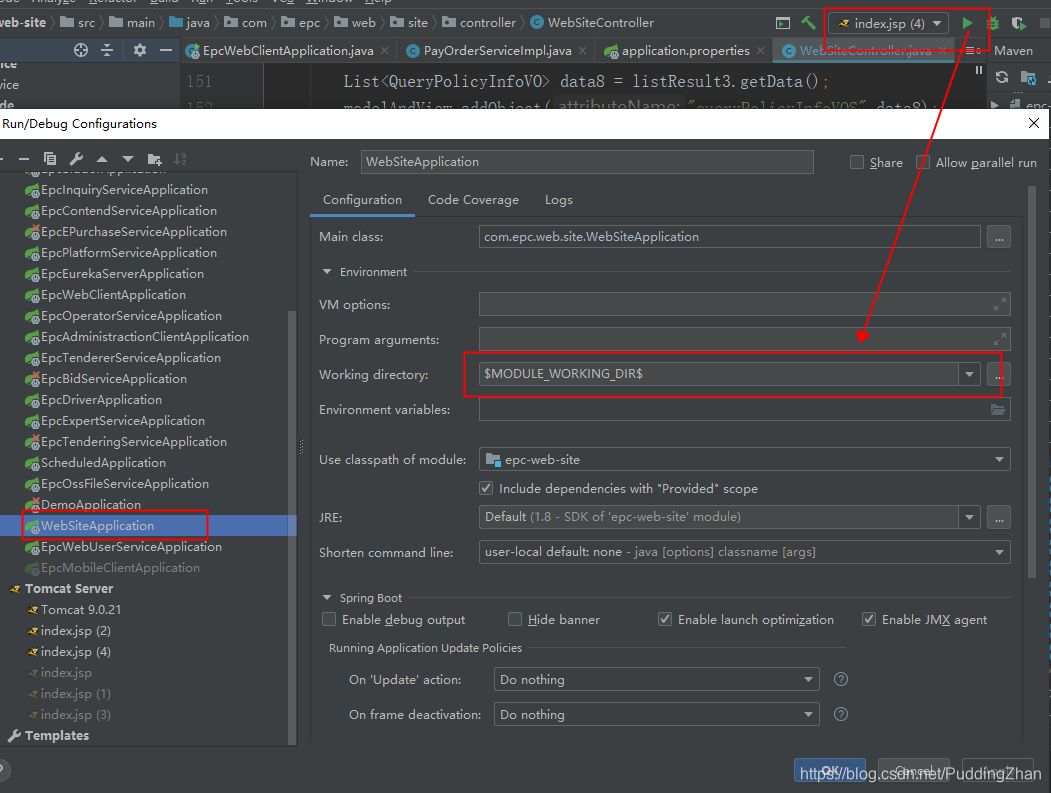Toggle Enable JMX agent checkbox

pos(869,619)
